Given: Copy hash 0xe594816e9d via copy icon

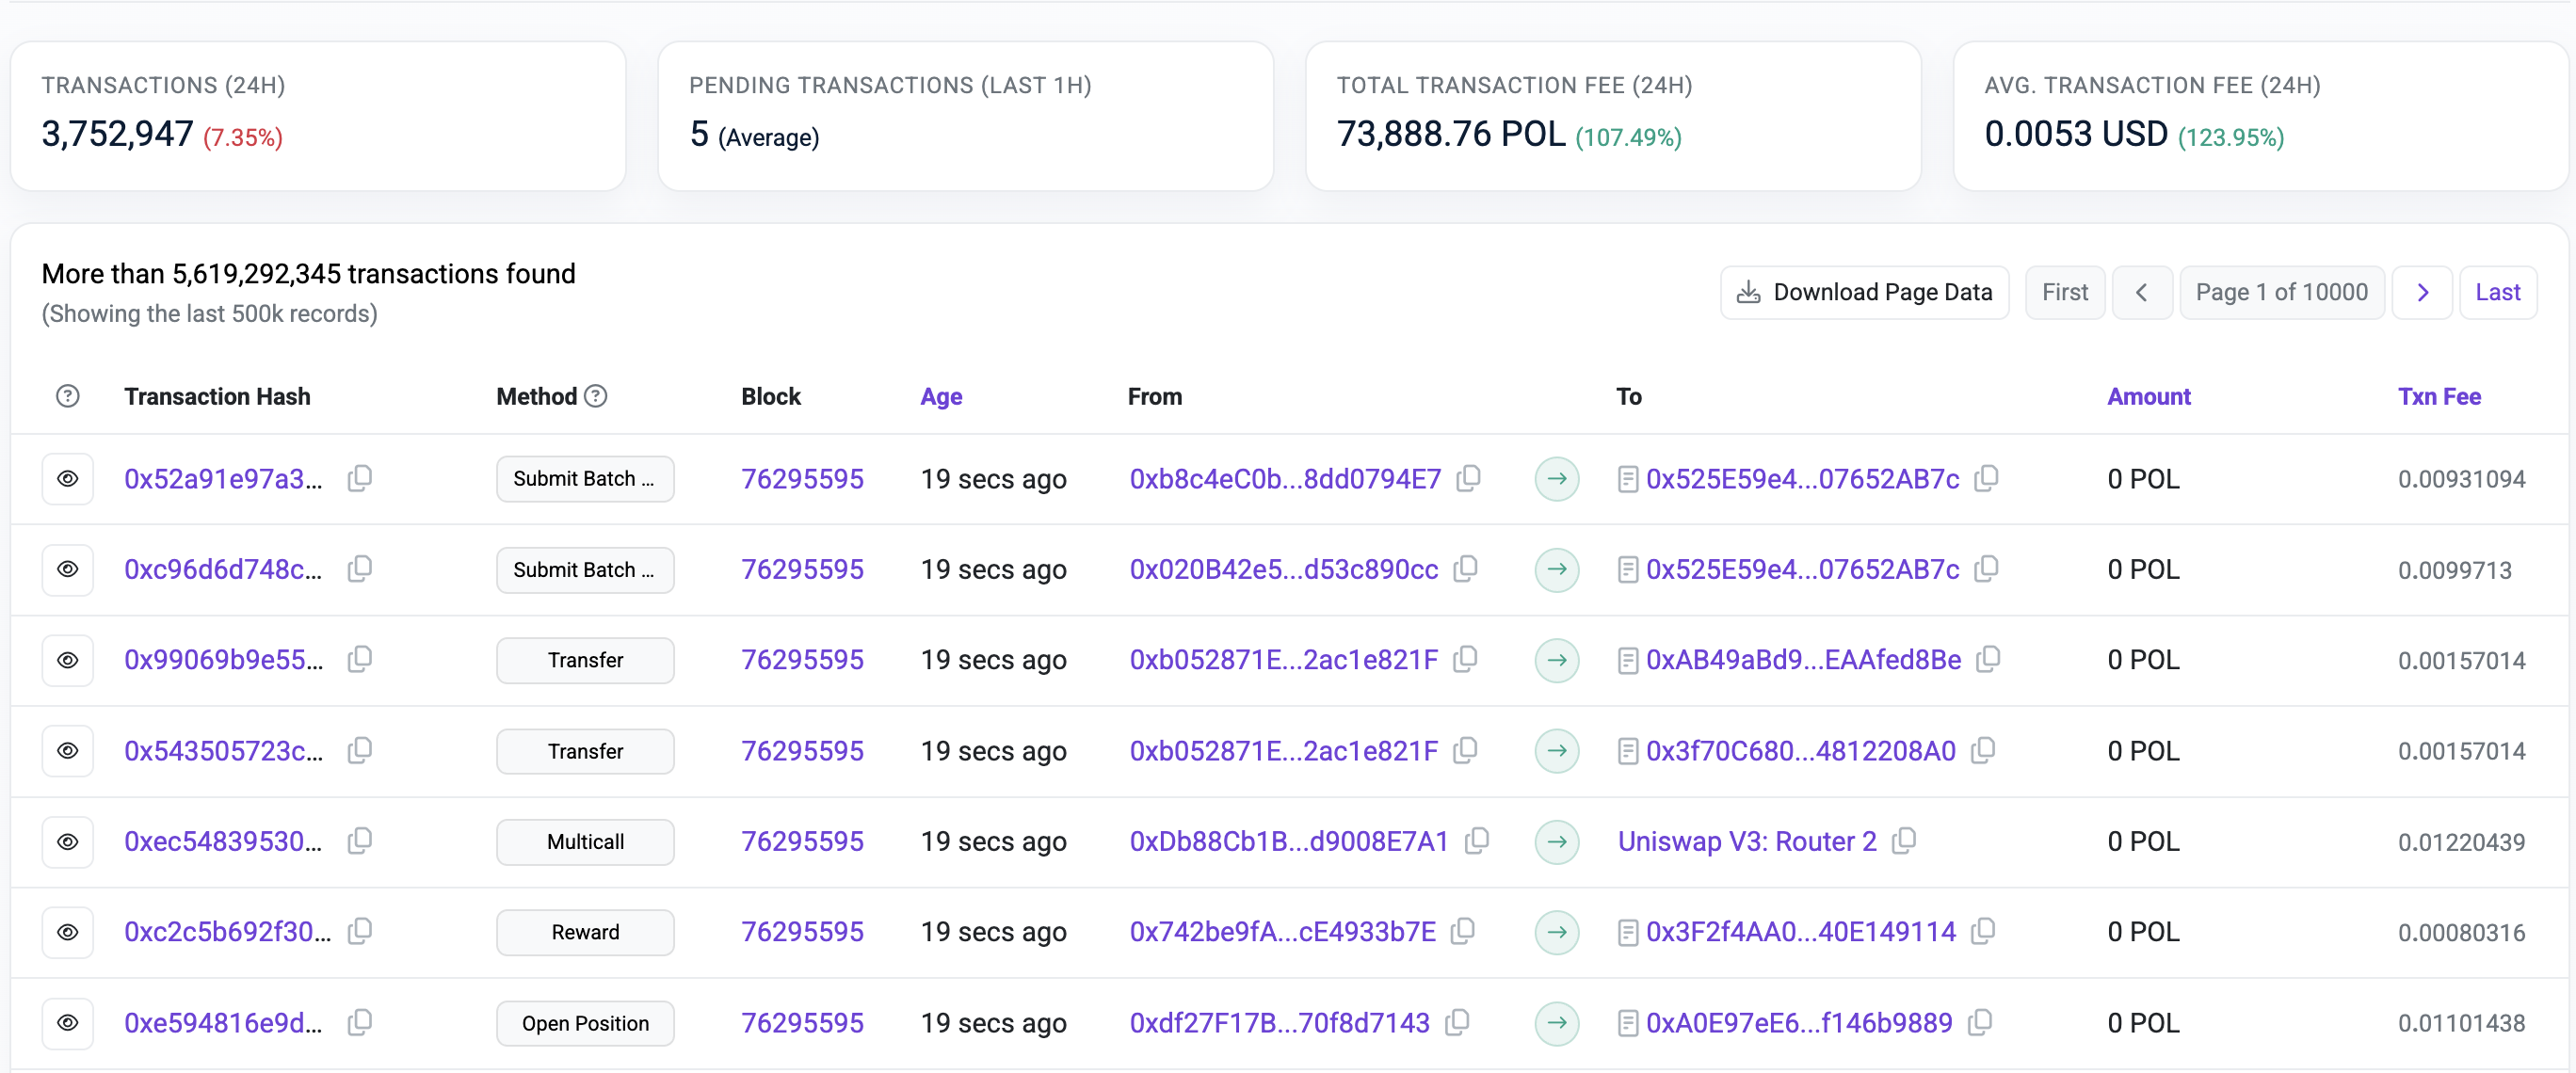Looking at the screenshot, I should point(360,1022).
